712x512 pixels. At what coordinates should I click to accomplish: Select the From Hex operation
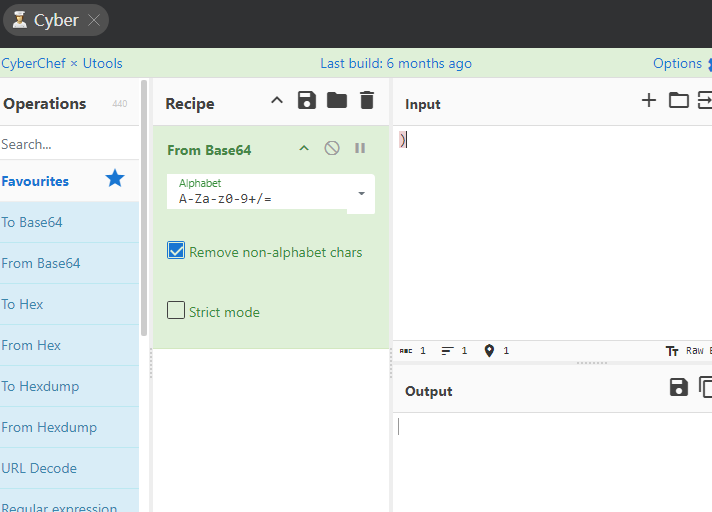click(x=69, y=345)
